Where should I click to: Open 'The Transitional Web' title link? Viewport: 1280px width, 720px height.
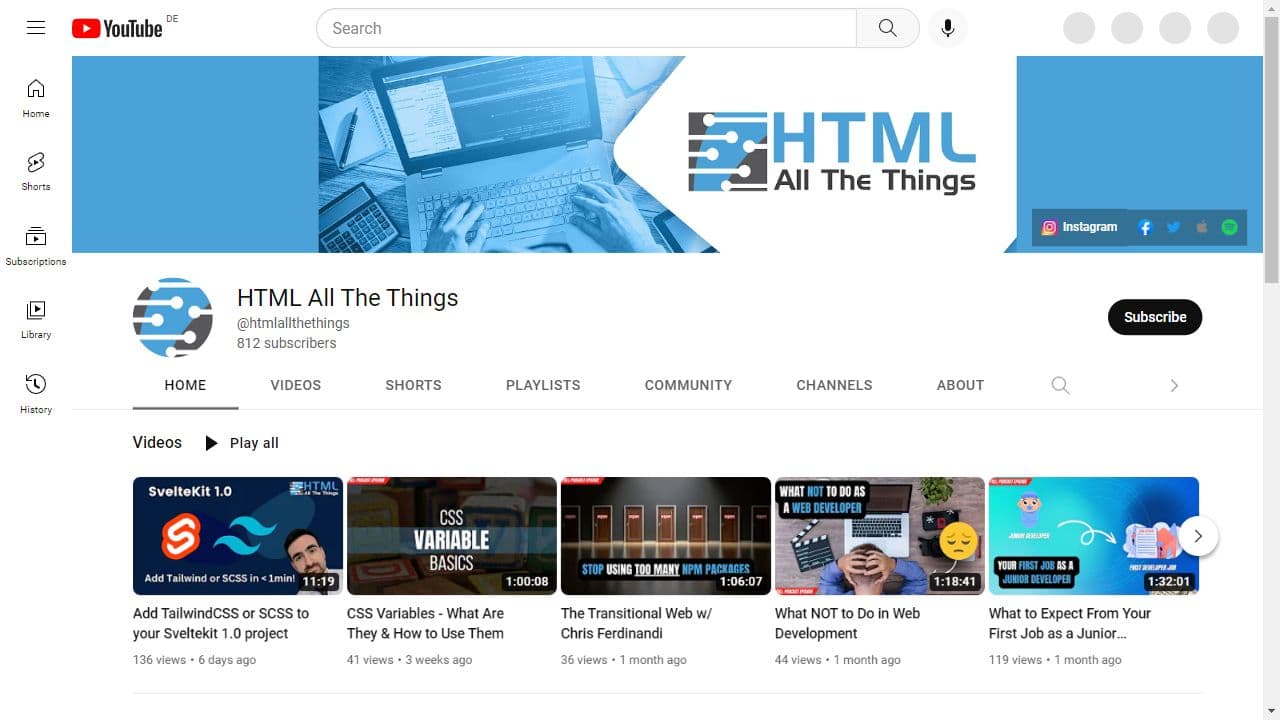coord(636,623)
